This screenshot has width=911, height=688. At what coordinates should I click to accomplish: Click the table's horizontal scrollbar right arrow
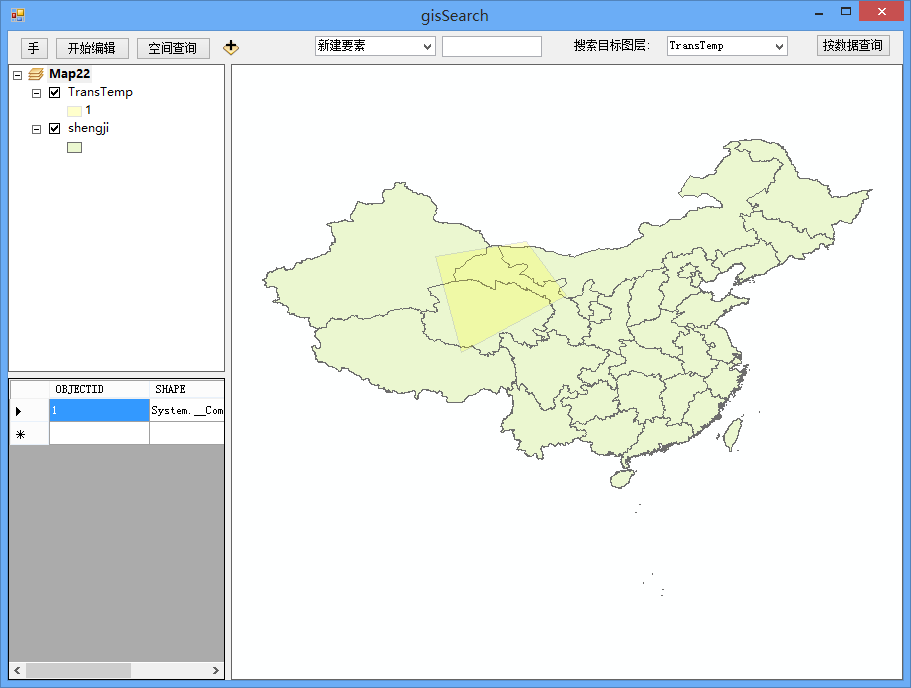[216, 670]
